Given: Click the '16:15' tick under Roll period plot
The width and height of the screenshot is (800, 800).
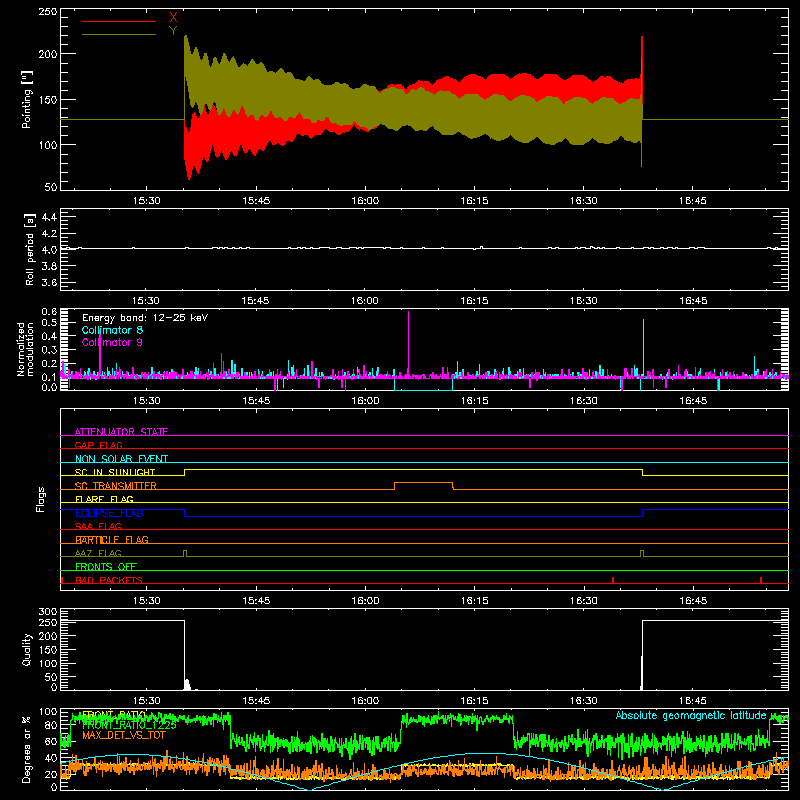Looking at the screenshot, I should (474, 301).
